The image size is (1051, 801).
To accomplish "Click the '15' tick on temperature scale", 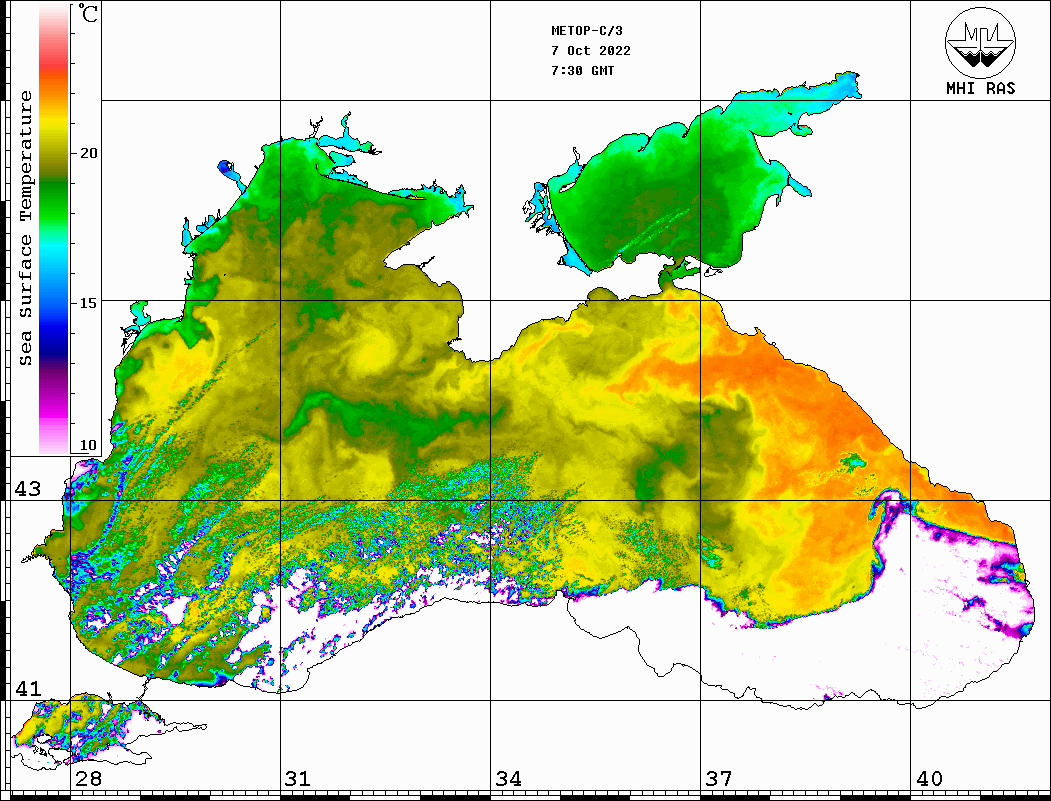I will coord(88,303).
